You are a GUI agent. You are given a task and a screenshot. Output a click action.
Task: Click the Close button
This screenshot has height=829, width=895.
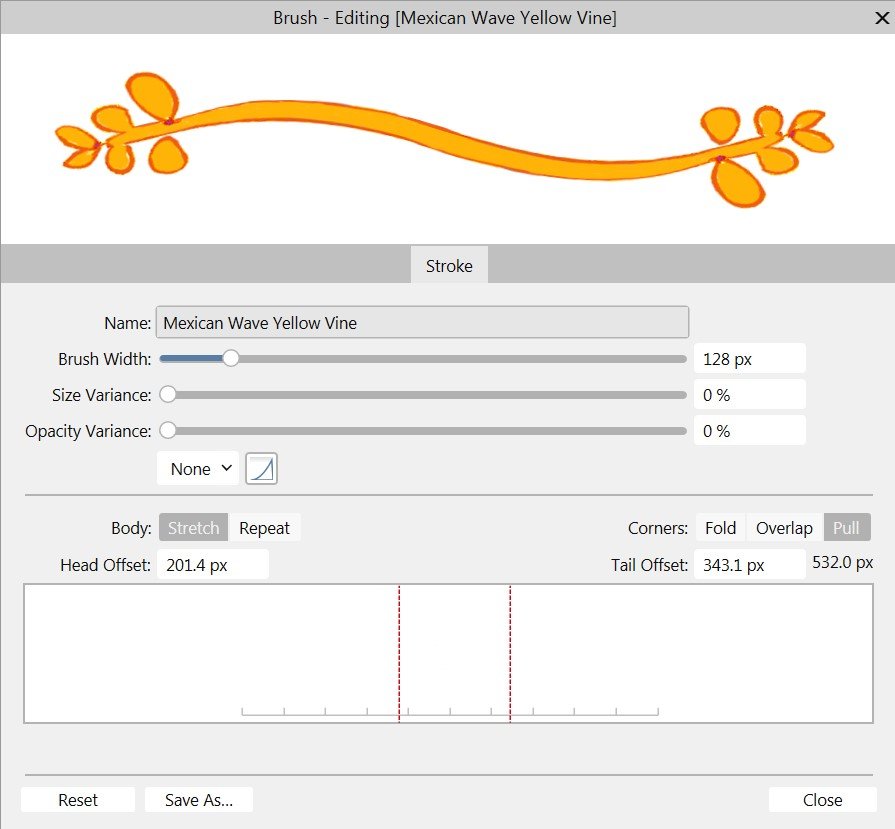(x=823, y=800)
